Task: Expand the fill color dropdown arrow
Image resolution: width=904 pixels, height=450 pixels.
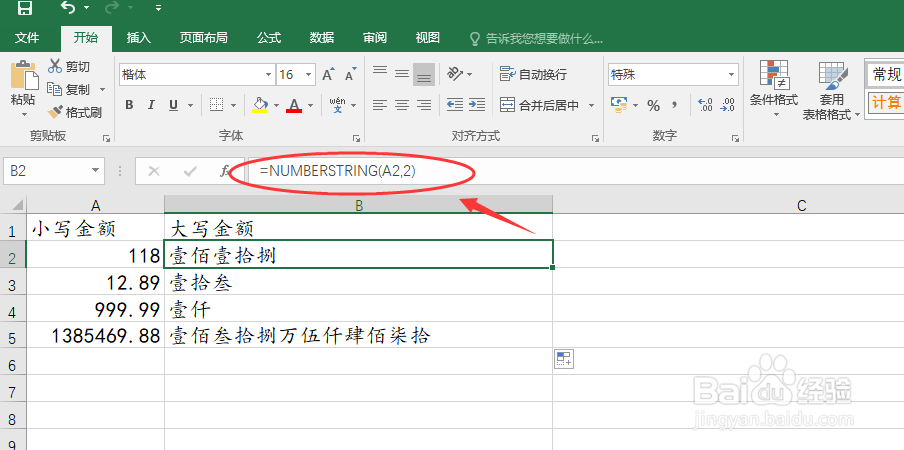Action: [x=277, y=105]
